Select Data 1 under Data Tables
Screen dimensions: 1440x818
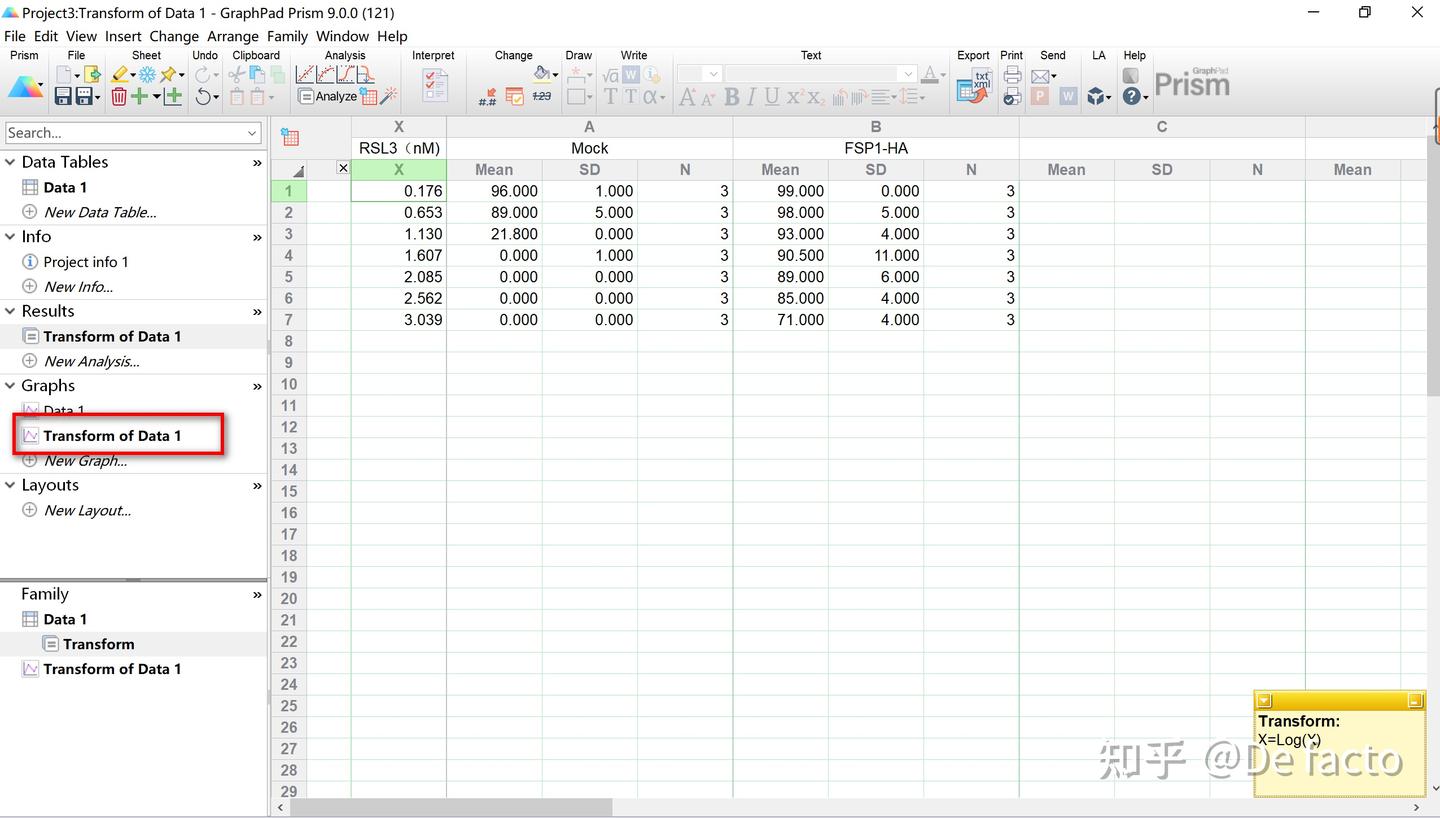(x=65, y=187)
